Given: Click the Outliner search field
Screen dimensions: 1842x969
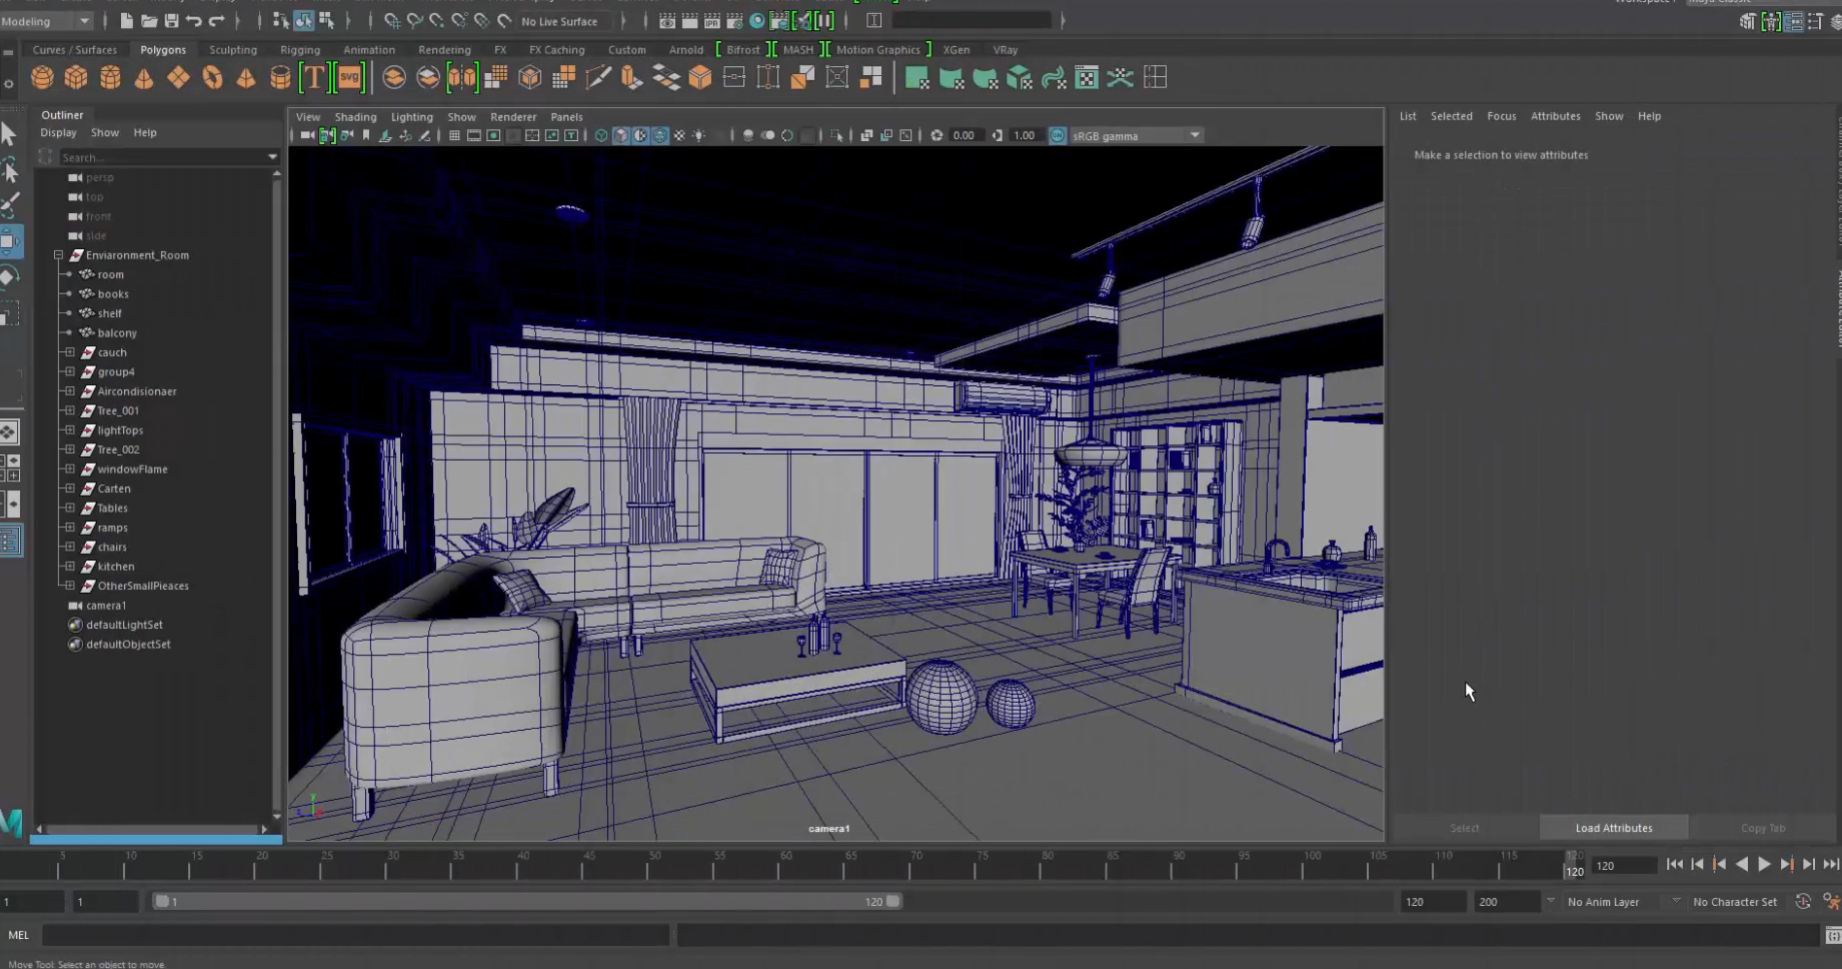Looking at the screenshot, I should 160,158.
